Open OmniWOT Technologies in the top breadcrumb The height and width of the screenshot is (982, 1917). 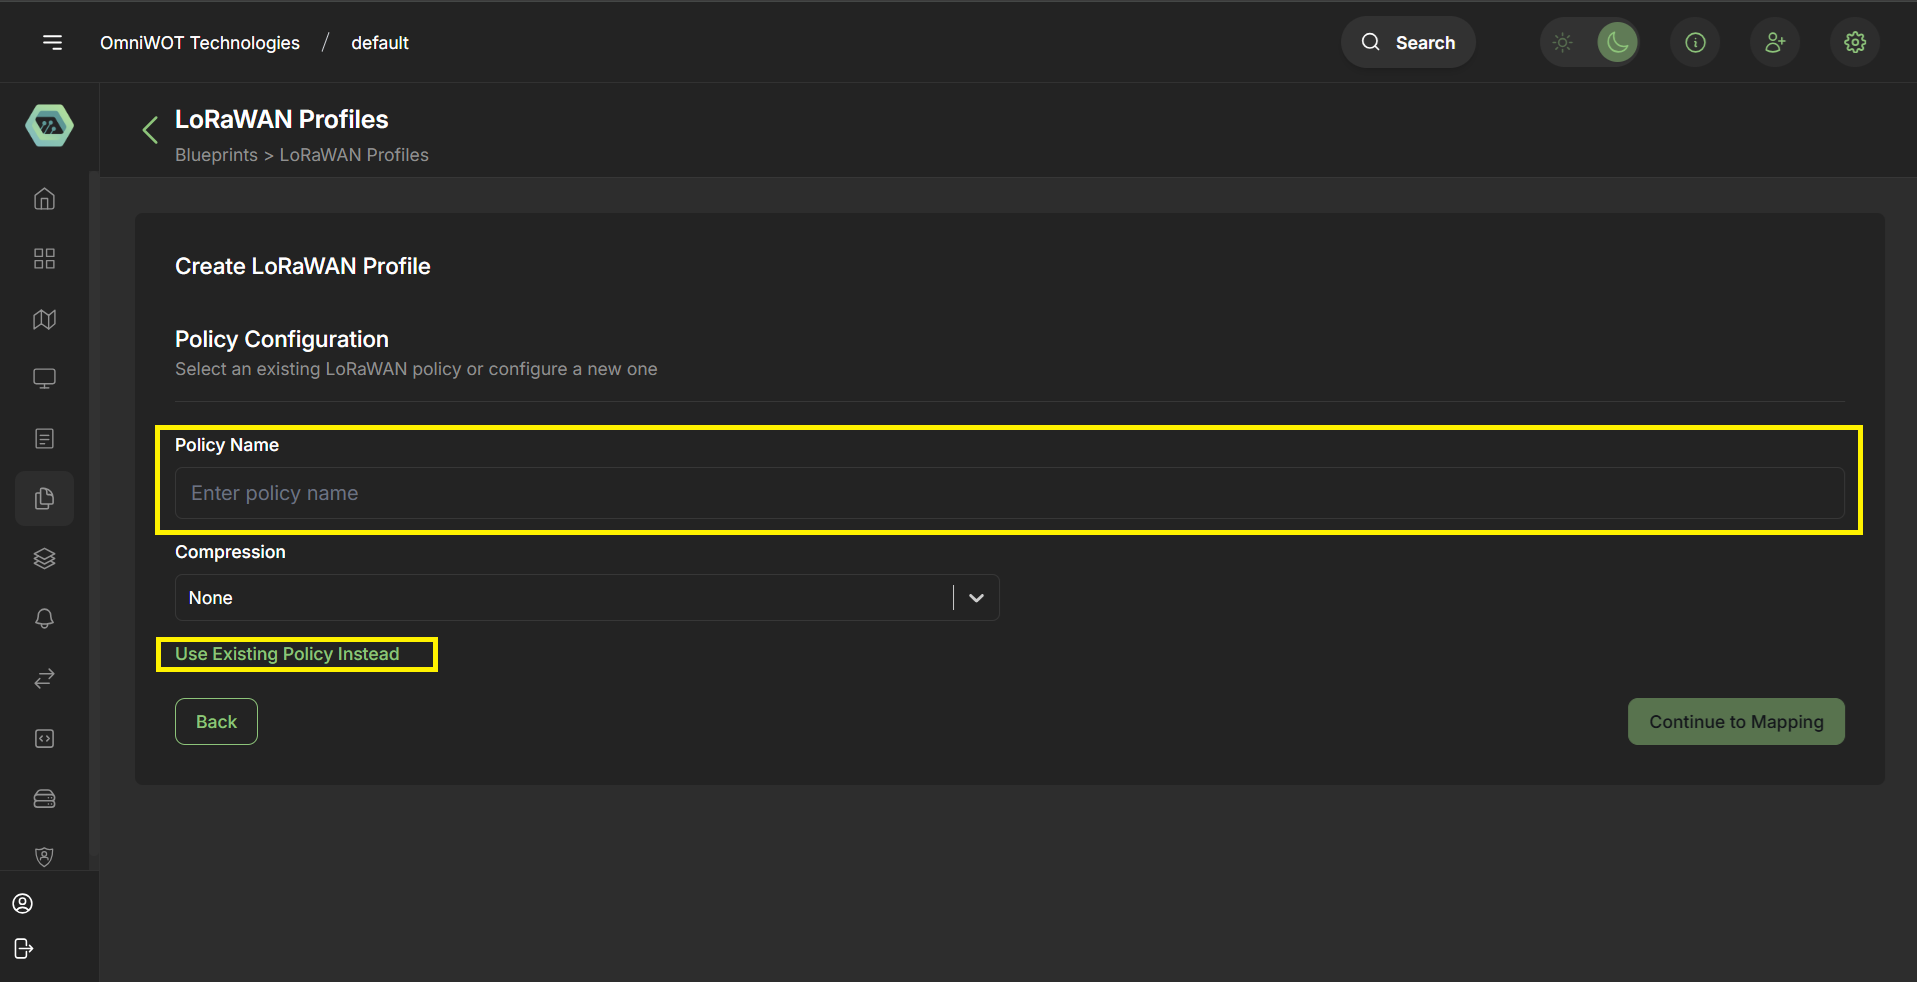click(199, 42)
